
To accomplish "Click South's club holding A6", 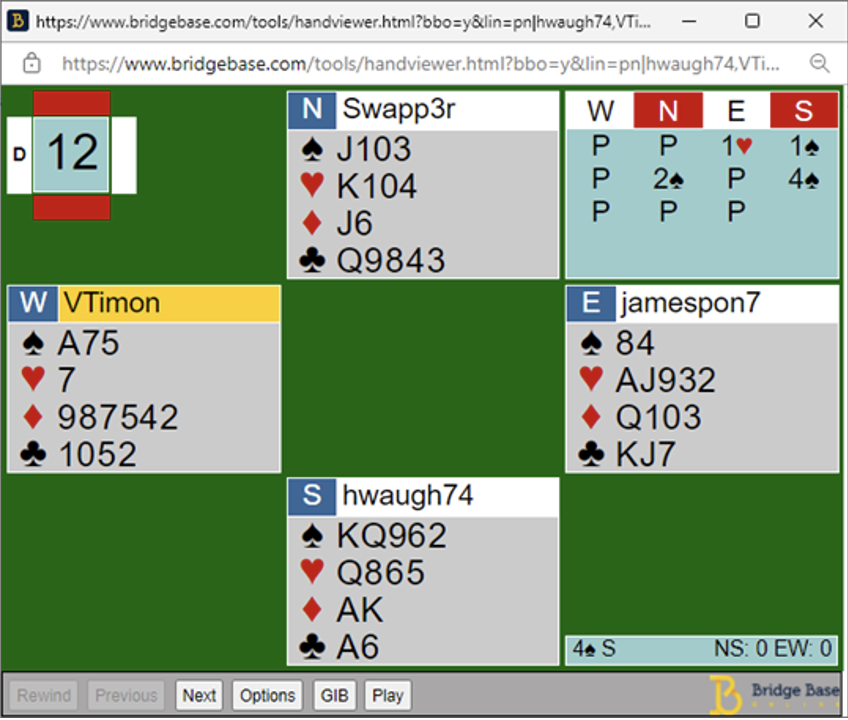I will [x=357, y=647].
